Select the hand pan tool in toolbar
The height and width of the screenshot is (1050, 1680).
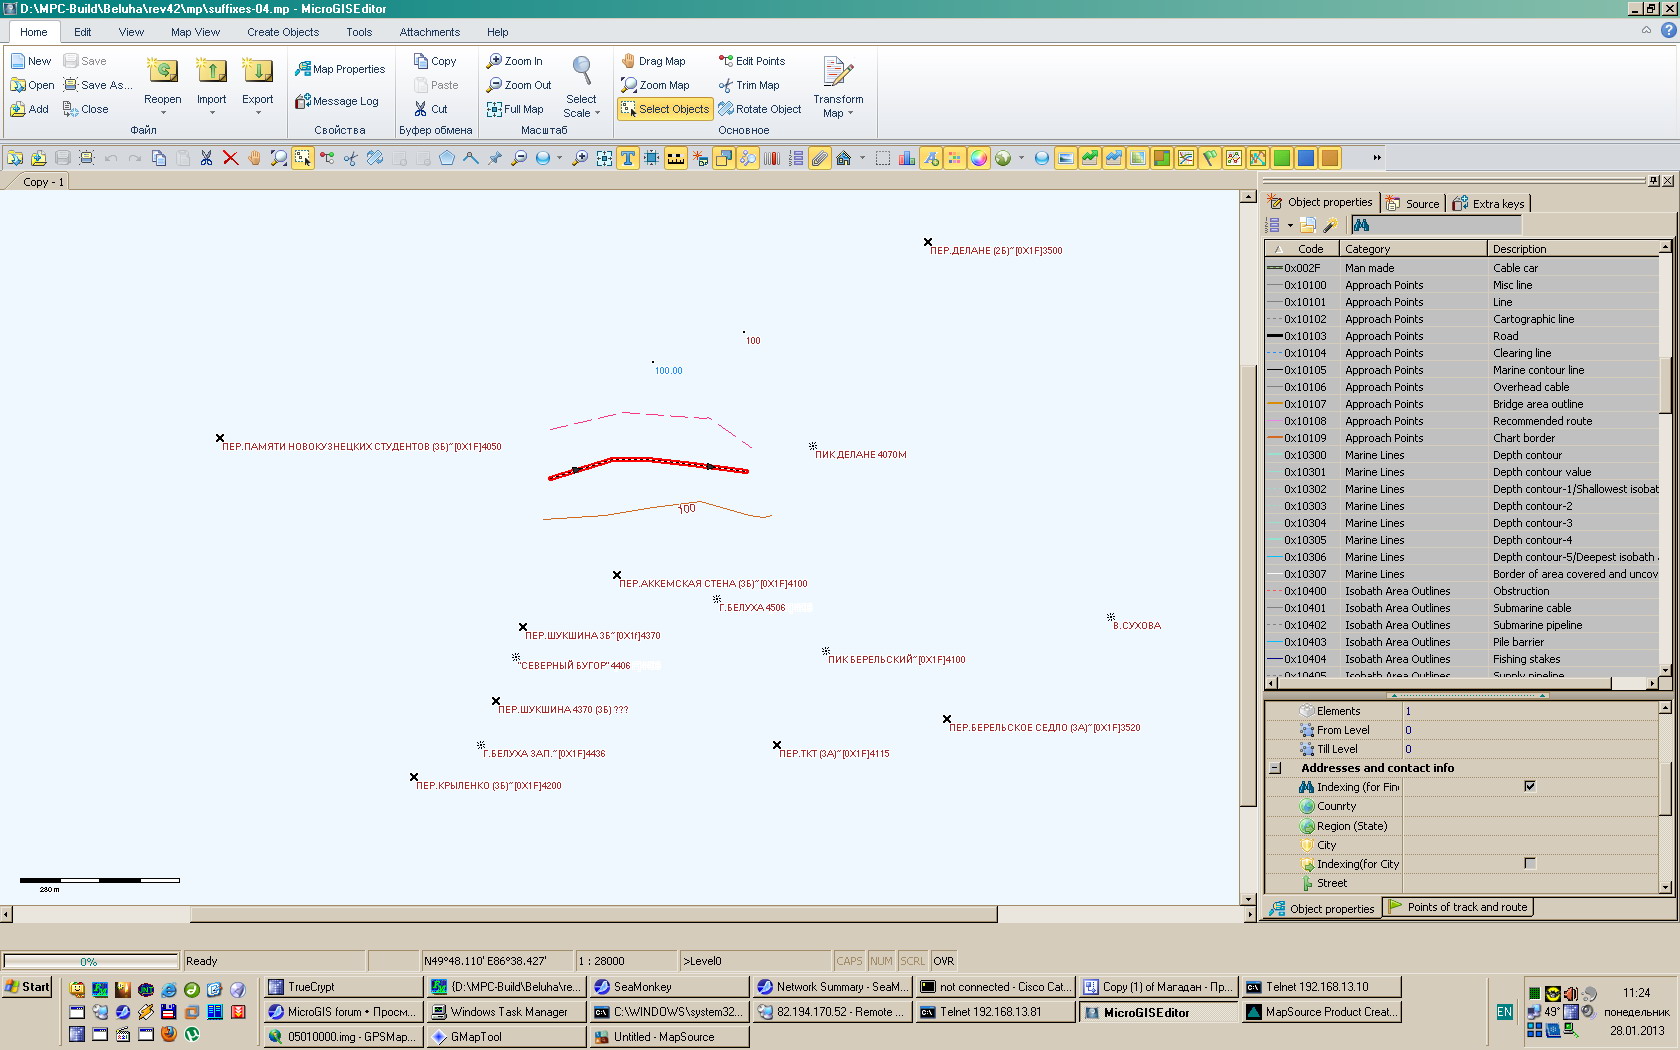point(254,158)
